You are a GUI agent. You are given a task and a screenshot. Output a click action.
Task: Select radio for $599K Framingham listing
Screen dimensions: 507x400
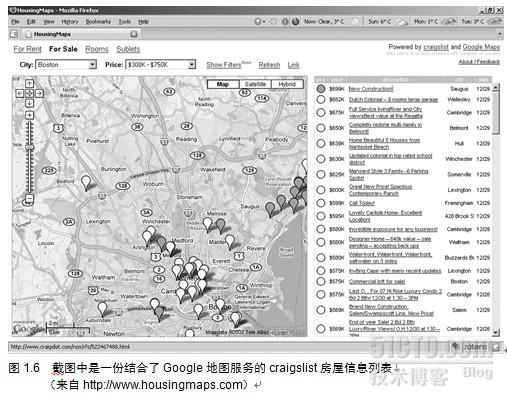[x=321, y=203]
